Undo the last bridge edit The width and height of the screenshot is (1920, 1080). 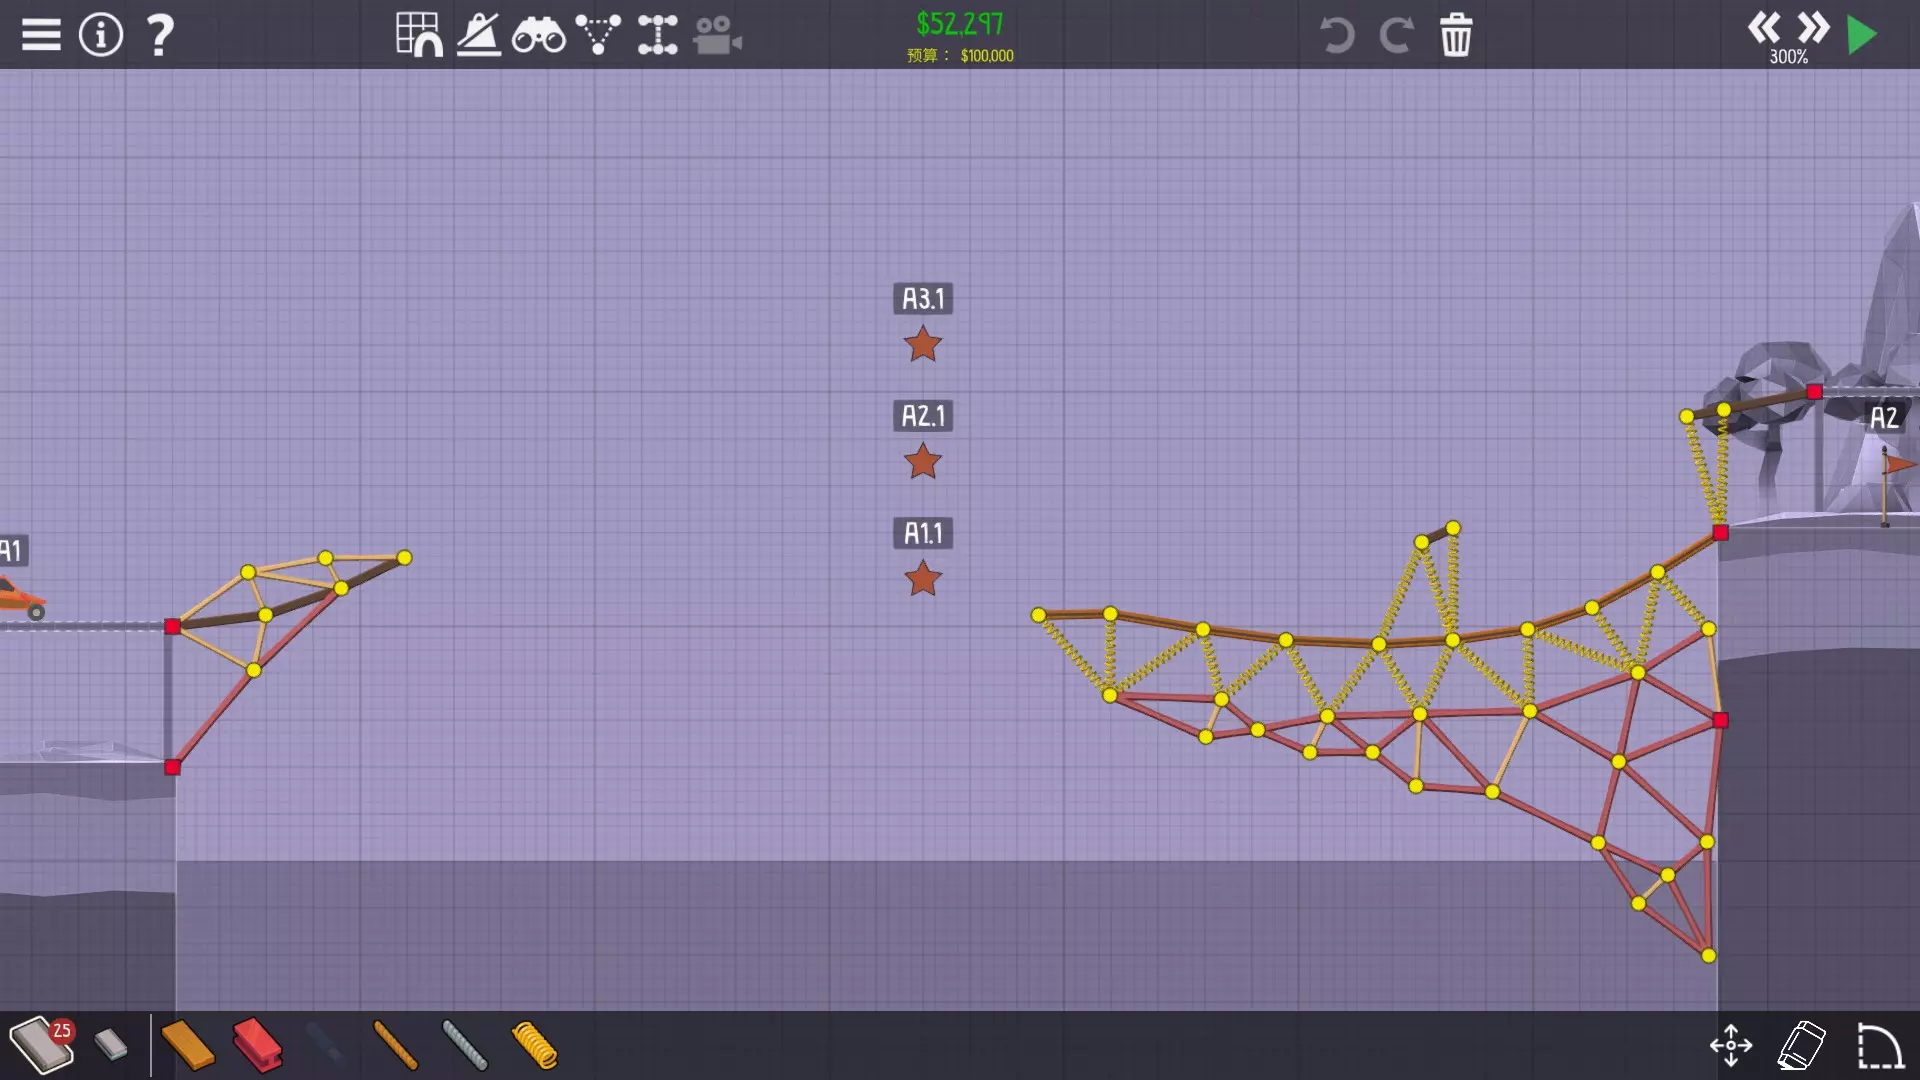point(1337,35)
